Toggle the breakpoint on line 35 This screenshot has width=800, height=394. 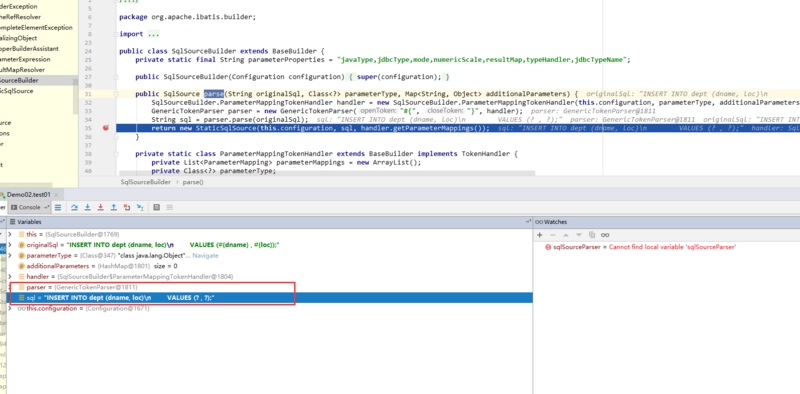[x=106, y=128]
